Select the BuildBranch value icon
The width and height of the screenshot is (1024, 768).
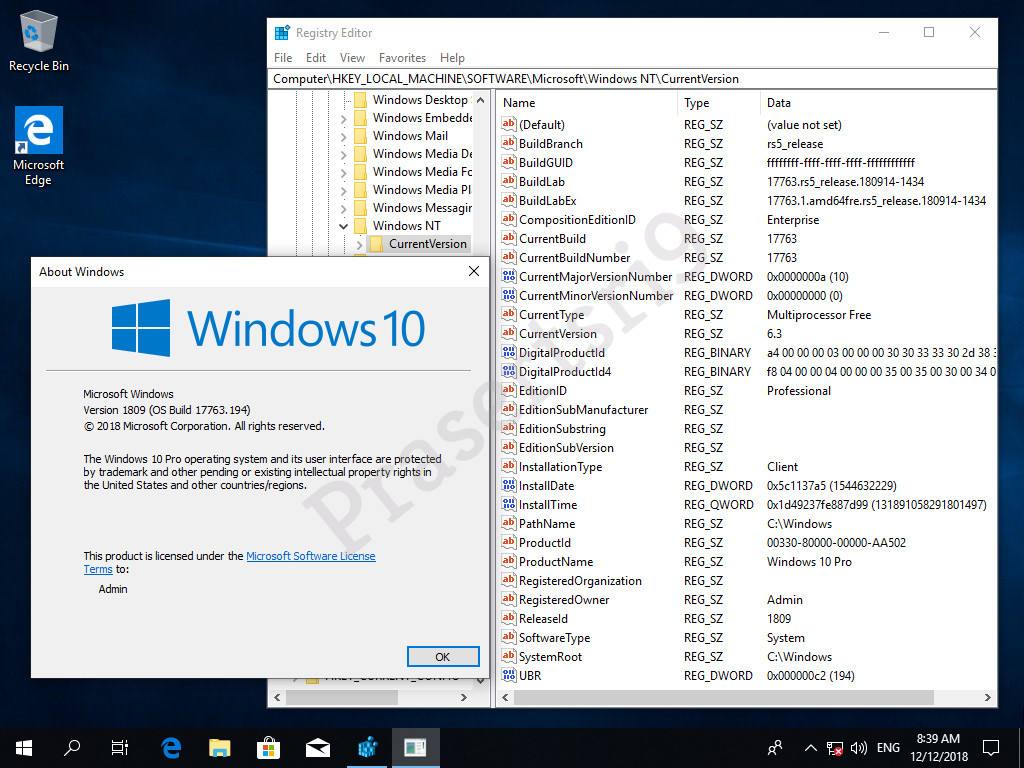pyautogui.click(x=509, y=143)
